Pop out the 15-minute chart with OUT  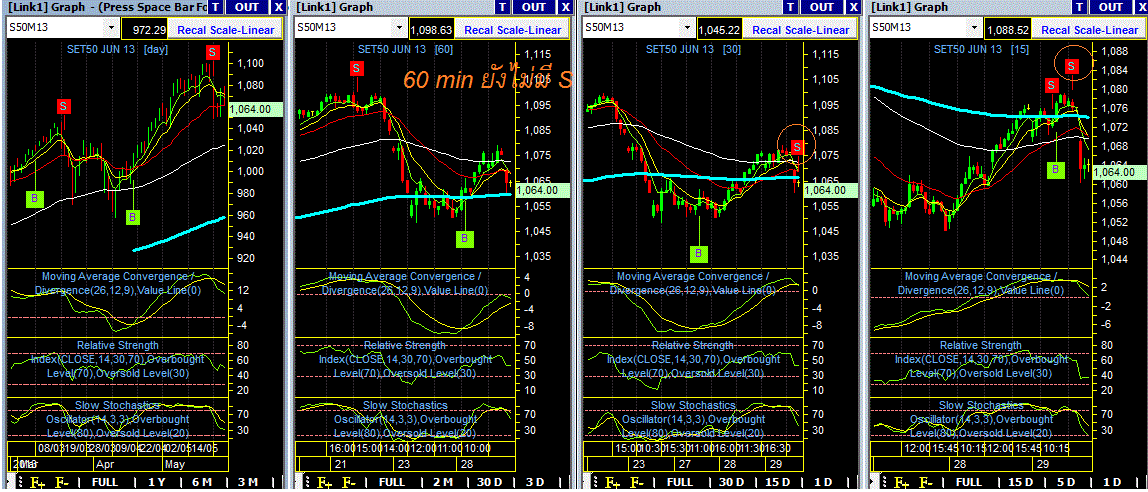1111,7
